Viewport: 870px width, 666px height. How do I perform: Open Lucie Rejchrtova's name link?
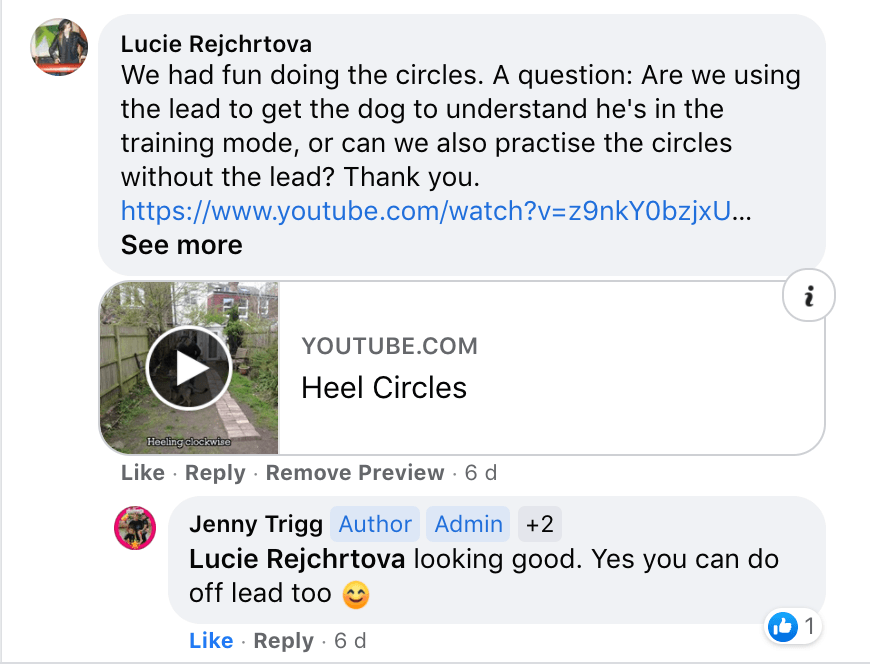point(216,44)
